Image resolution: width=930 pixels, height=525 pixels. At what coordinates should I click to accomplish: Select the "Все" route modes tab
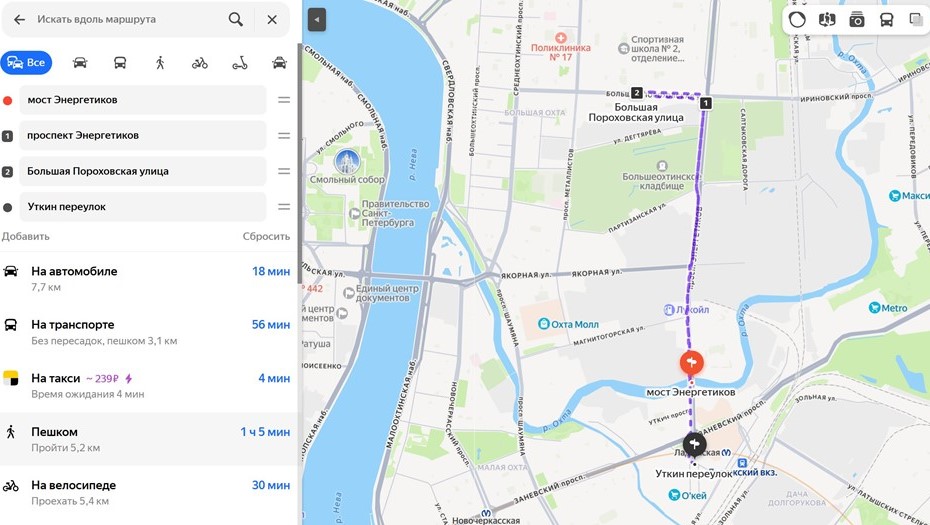[26, 63]
